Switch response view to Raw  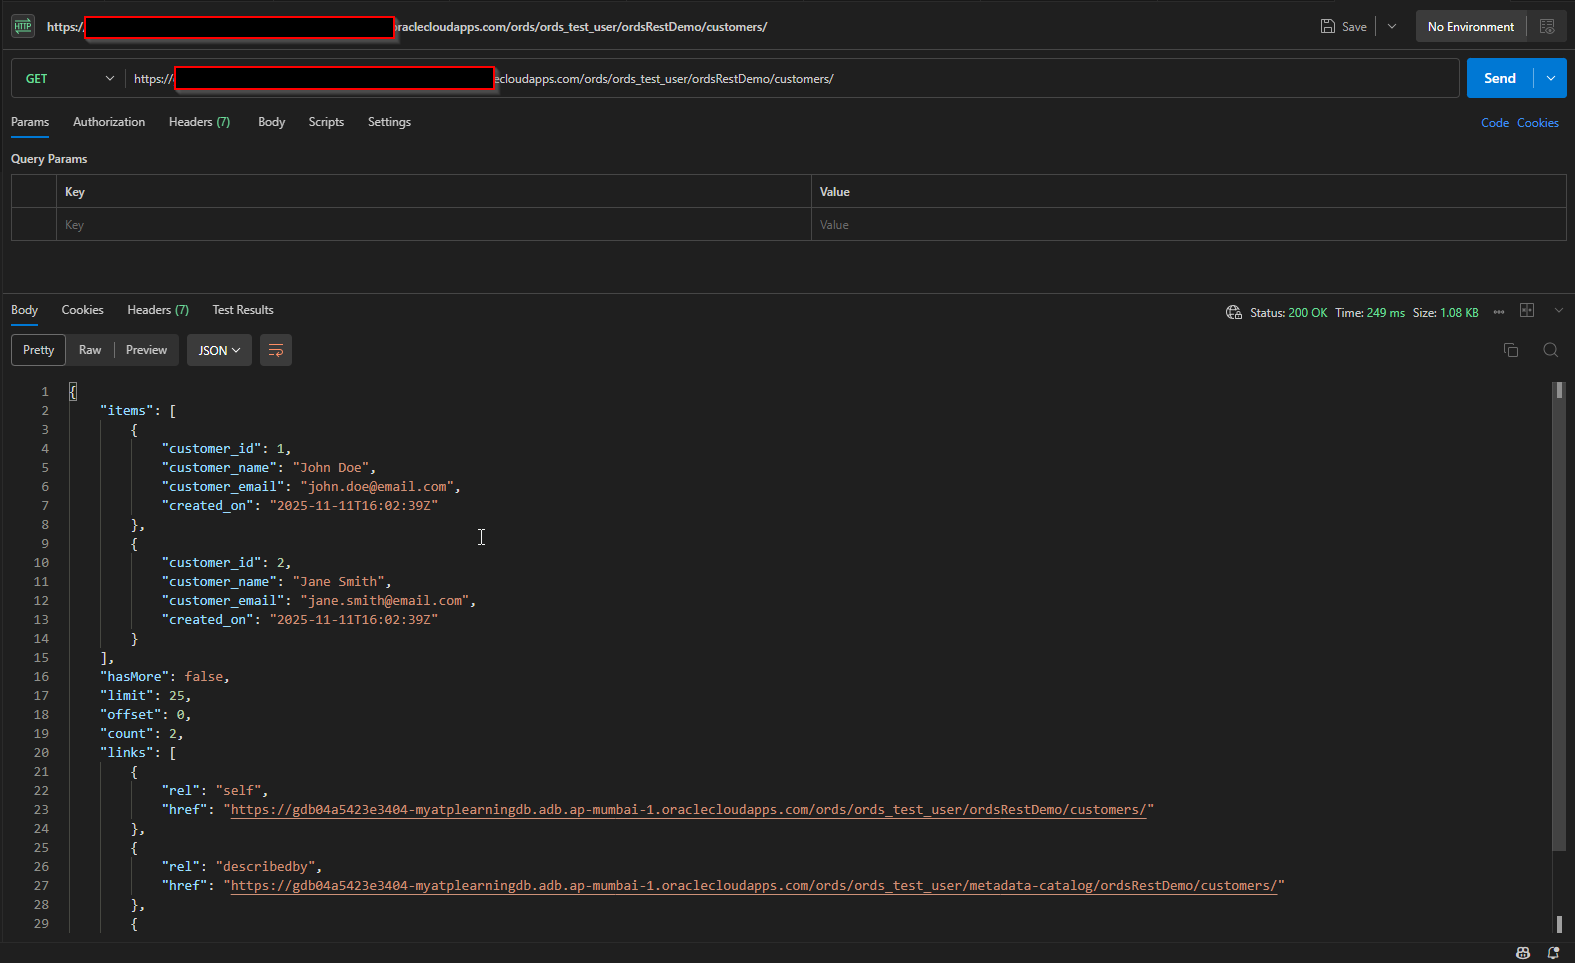(x=90, y=350)
